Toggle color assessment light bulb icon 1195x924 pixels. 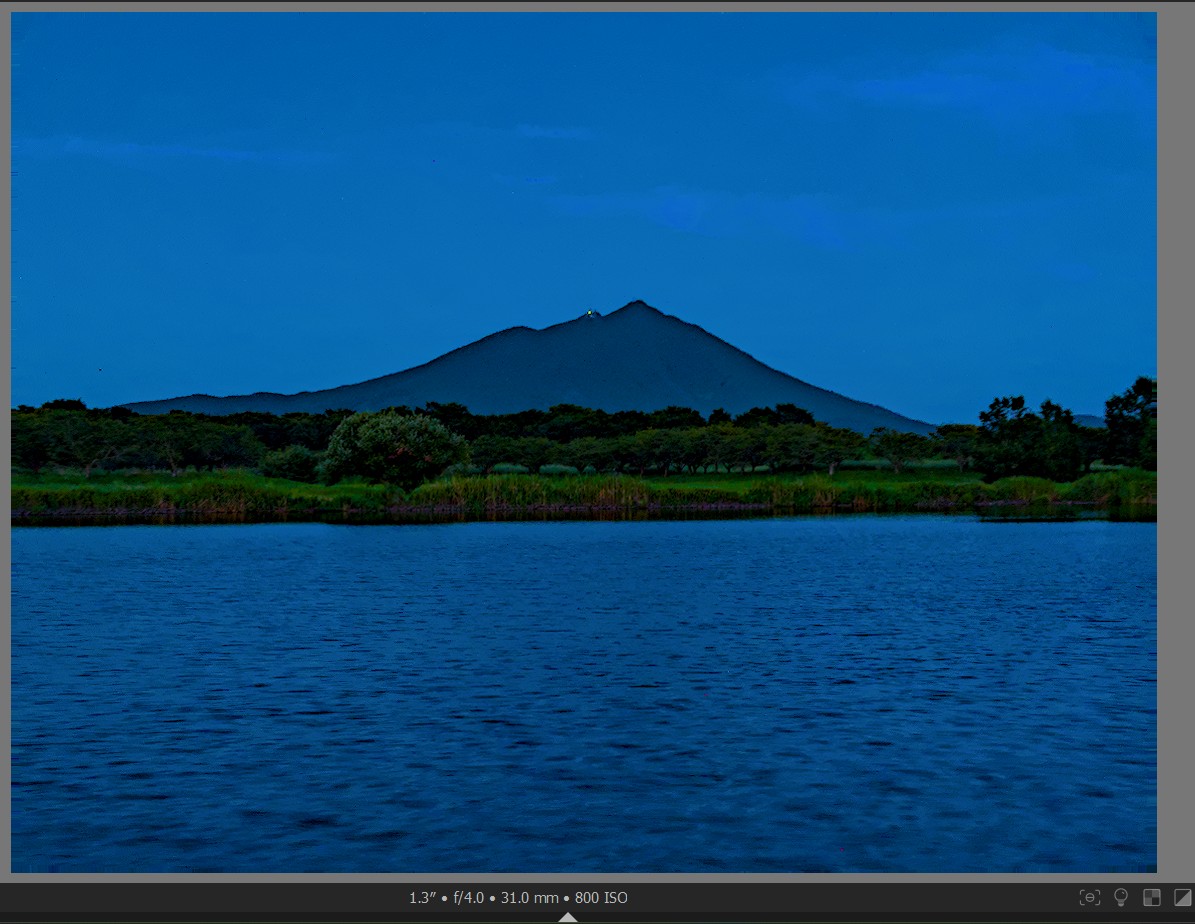(1120, 897)
